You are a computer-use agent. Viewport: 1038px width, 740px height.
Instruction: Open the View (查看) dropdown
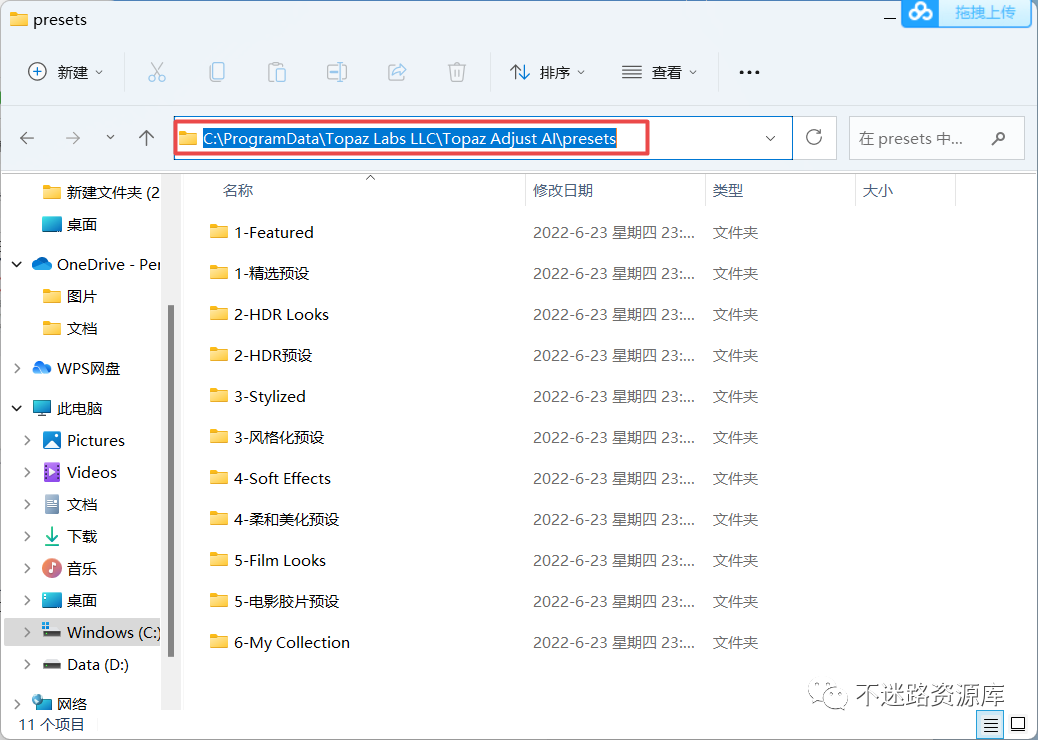click(x=659, y=72)
